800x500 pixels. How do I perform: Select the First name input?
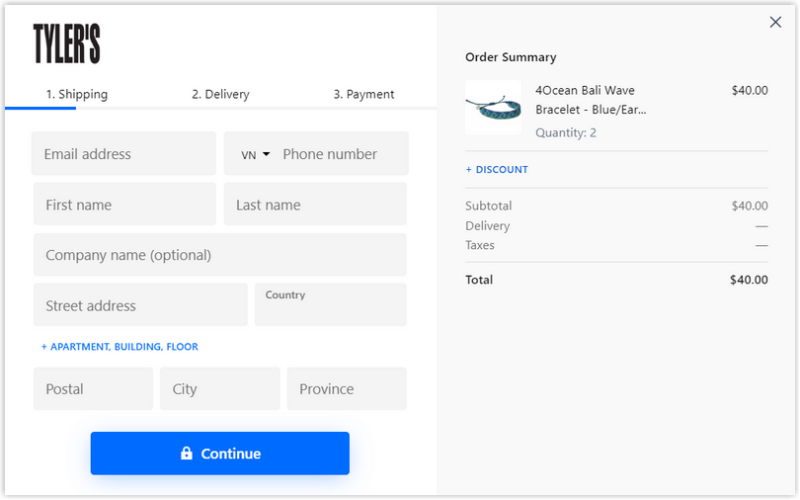point(124,205)
